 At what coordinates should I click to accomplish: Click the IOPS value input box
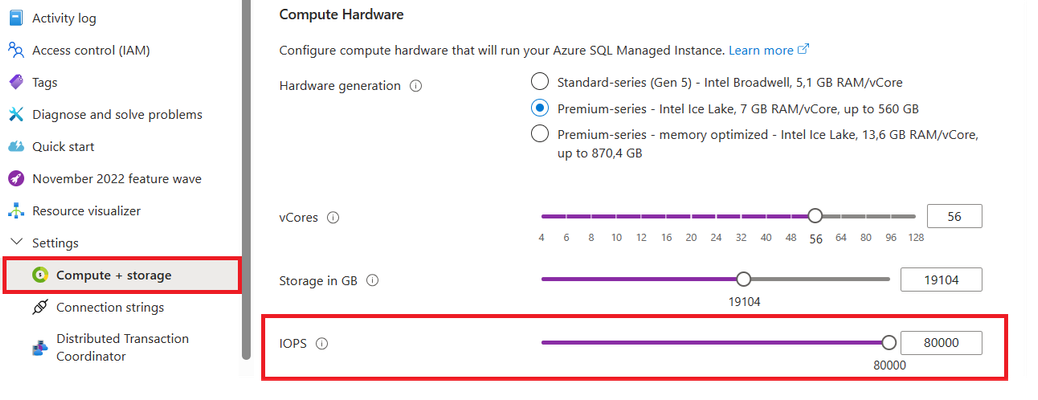[941, 343]
